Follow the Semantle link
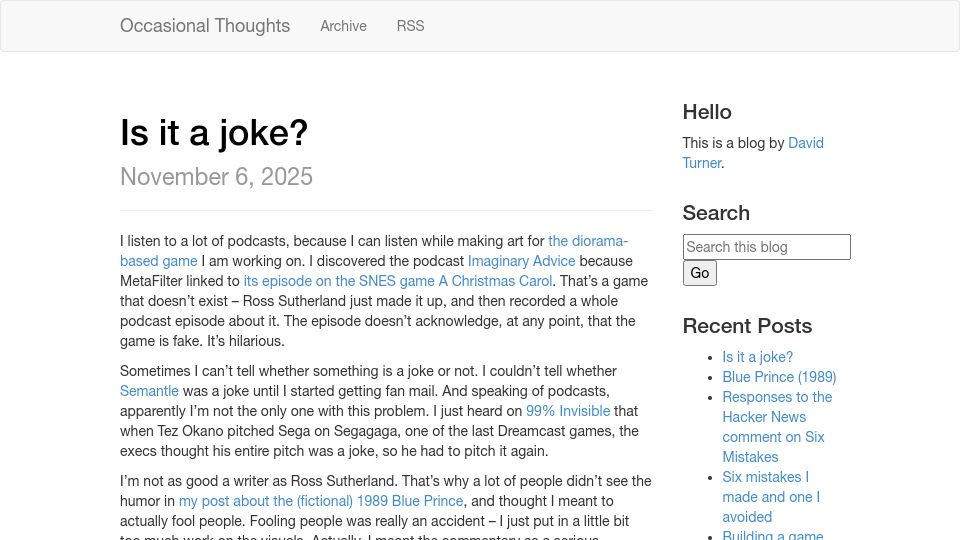Screen dimensions: 960x540 click(x=149, y=391)
